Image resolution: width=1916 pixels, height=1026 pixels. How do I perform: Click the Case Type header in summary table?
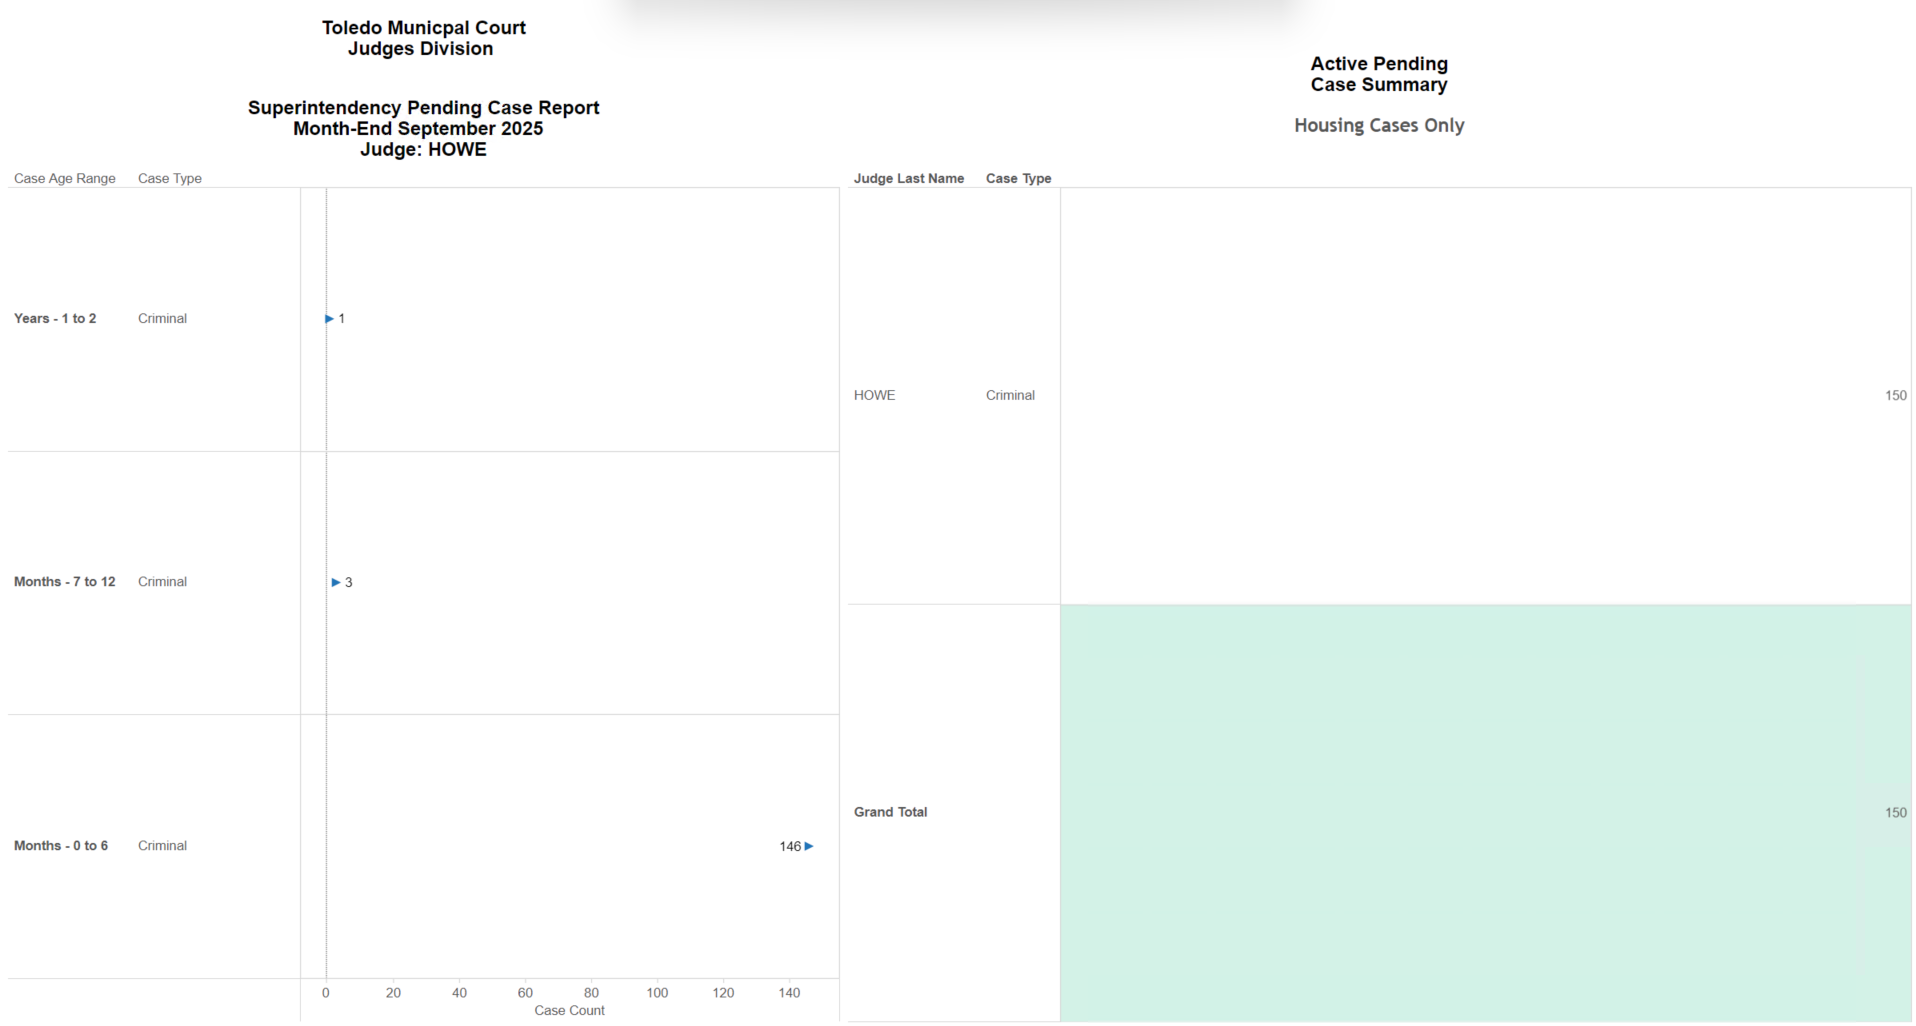1018,178
